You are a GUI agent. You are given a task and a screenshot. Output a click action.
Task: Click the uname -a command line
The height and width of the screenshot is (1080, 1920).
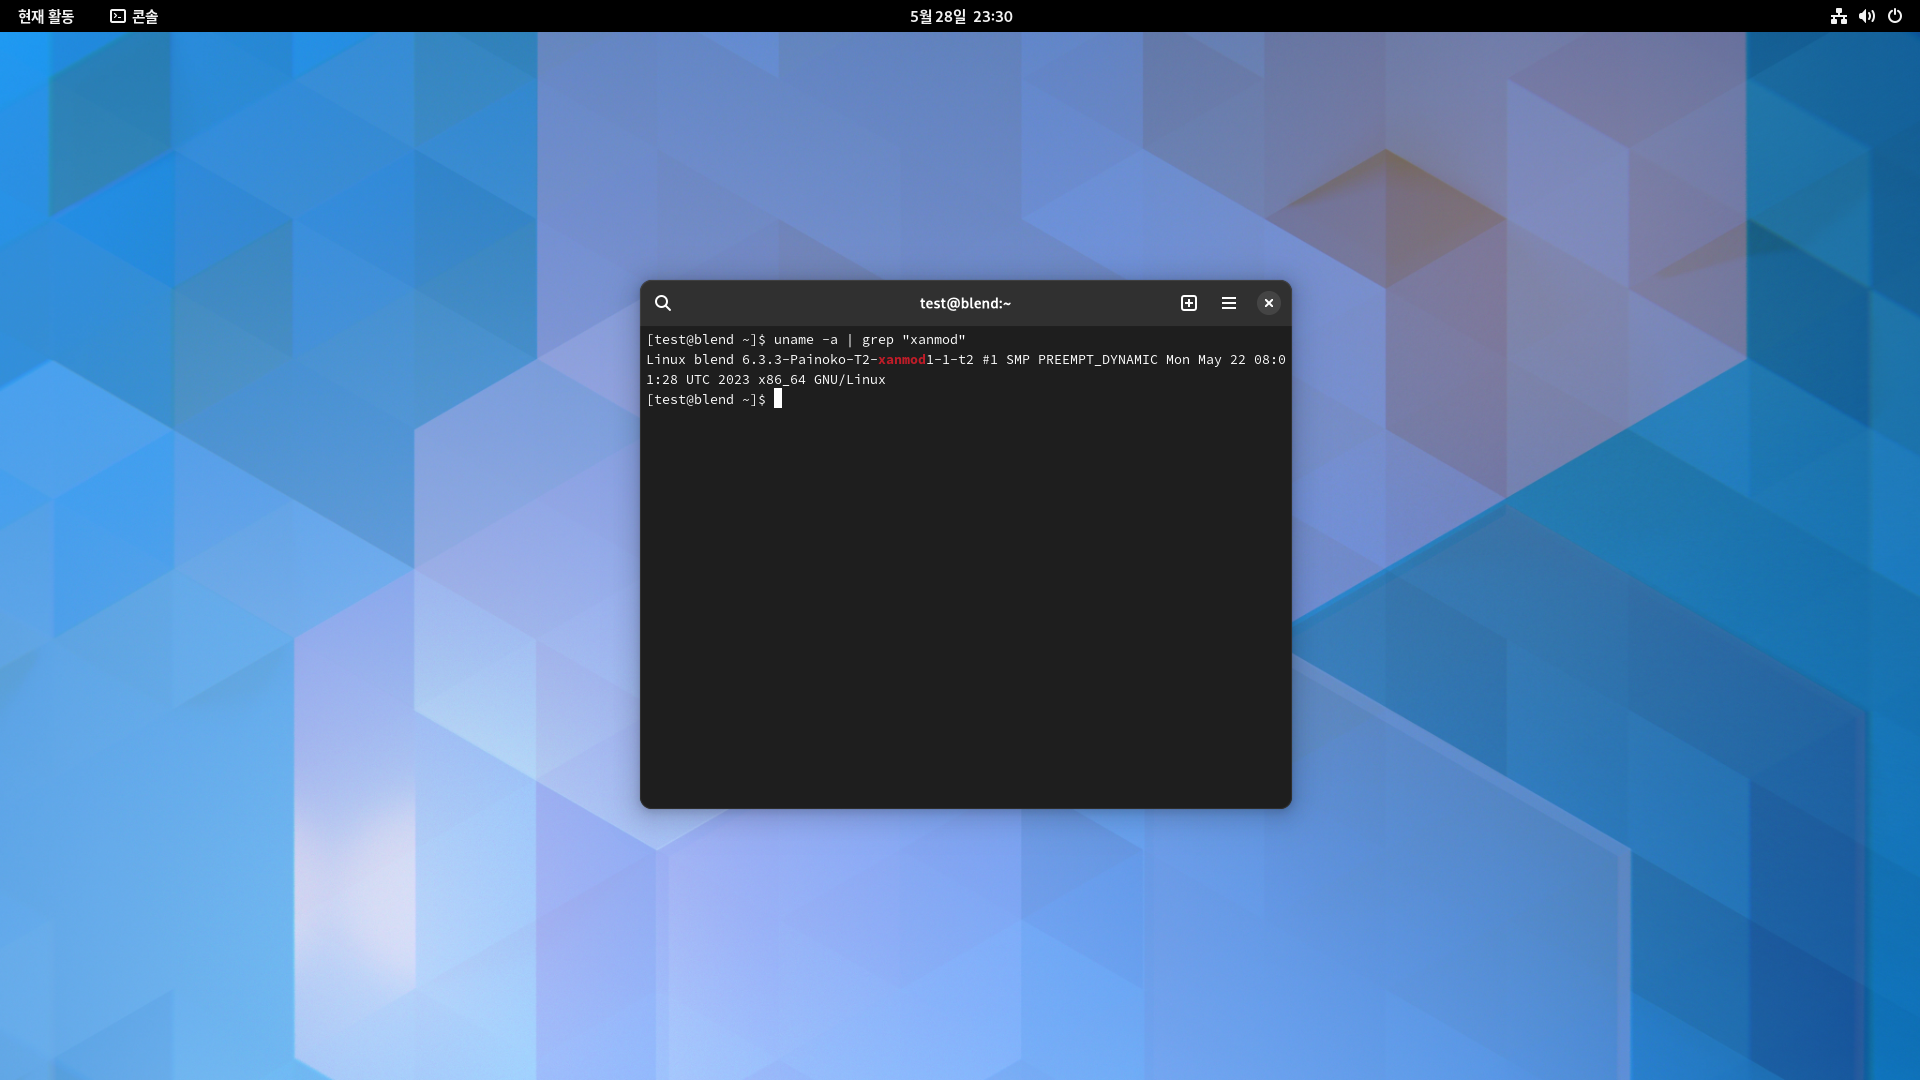[x=868, y=340]
